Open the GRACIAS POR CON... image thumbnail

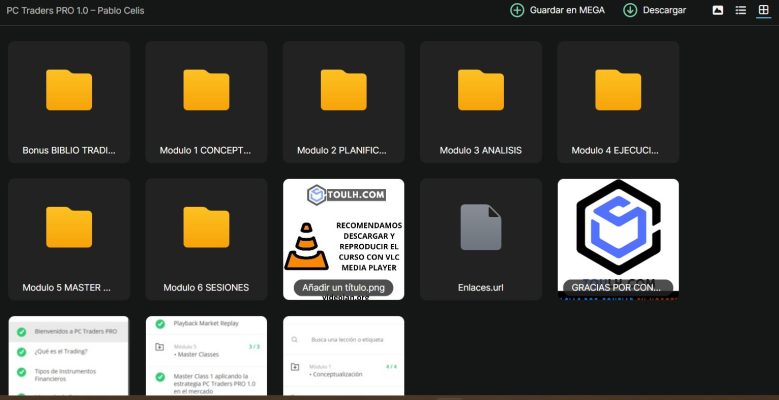point(618,239)
